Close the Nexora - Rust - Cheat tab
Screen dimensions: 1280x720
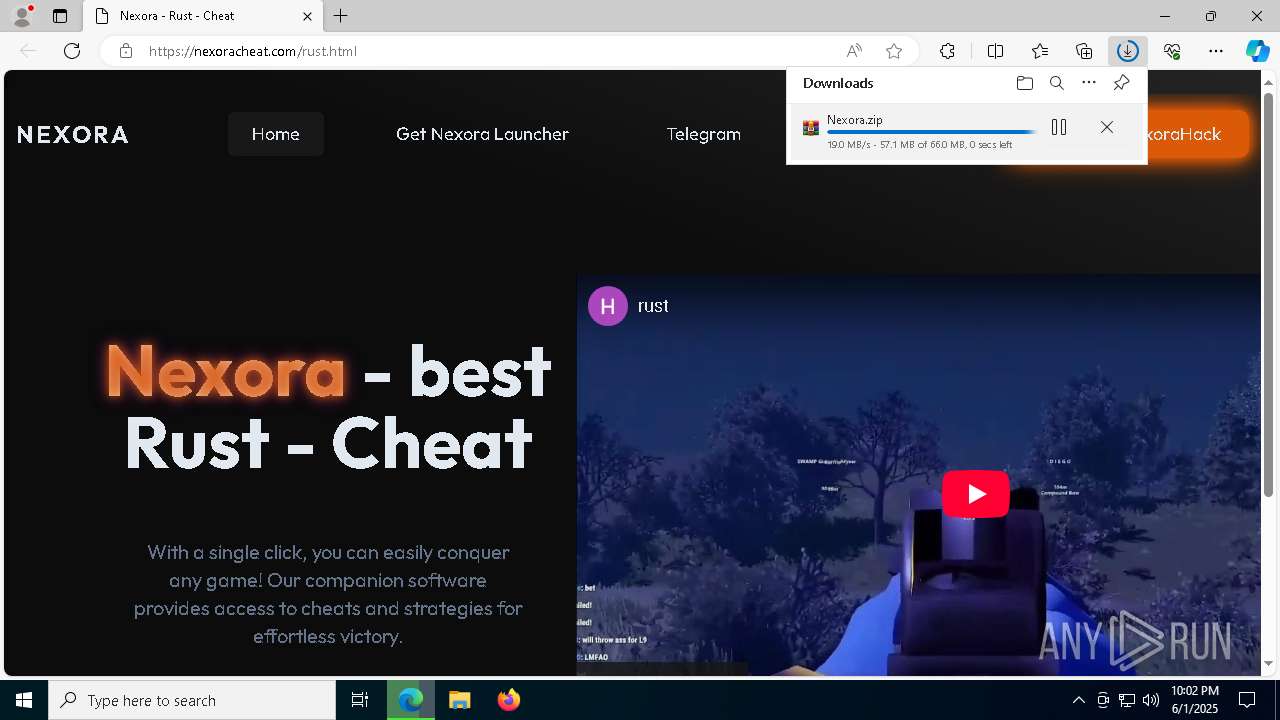point(308,16)
